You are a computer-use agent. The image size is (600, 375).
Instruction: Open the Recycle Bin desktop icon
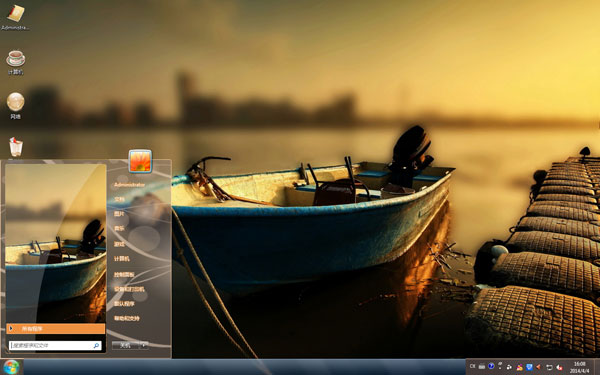[16, 147]
